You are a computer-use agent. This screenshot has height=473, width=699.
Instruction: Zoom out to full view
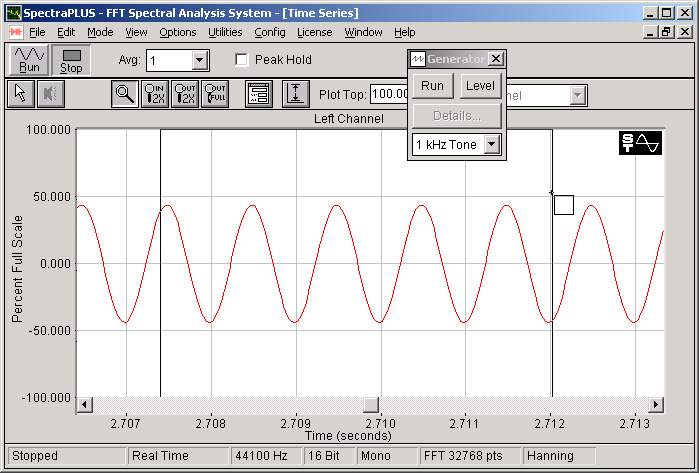point(215,94)
